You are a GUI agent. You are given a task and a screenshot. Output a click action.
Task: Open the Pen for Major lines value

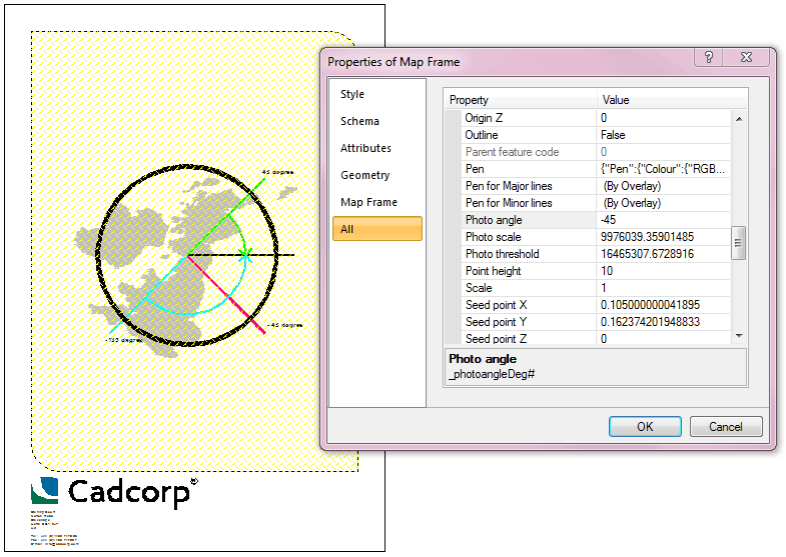coord(664,186)
